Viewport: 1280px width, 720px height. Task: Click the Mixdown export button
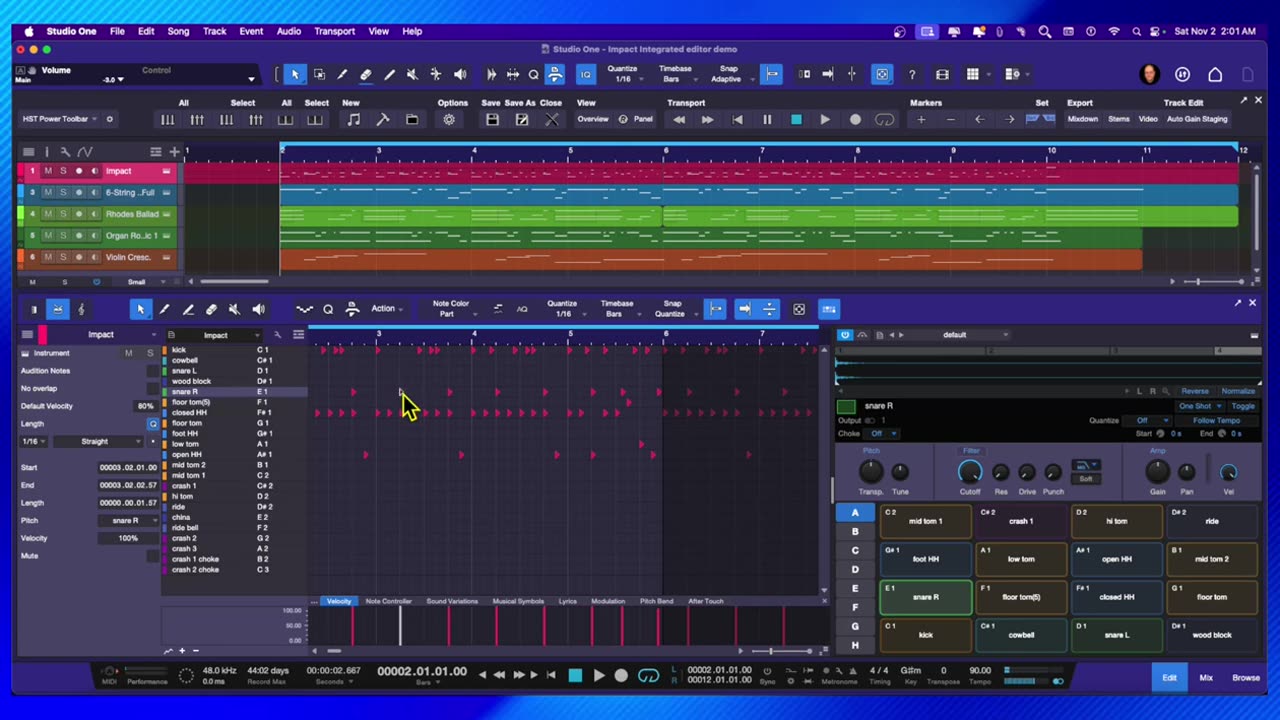1082,119
